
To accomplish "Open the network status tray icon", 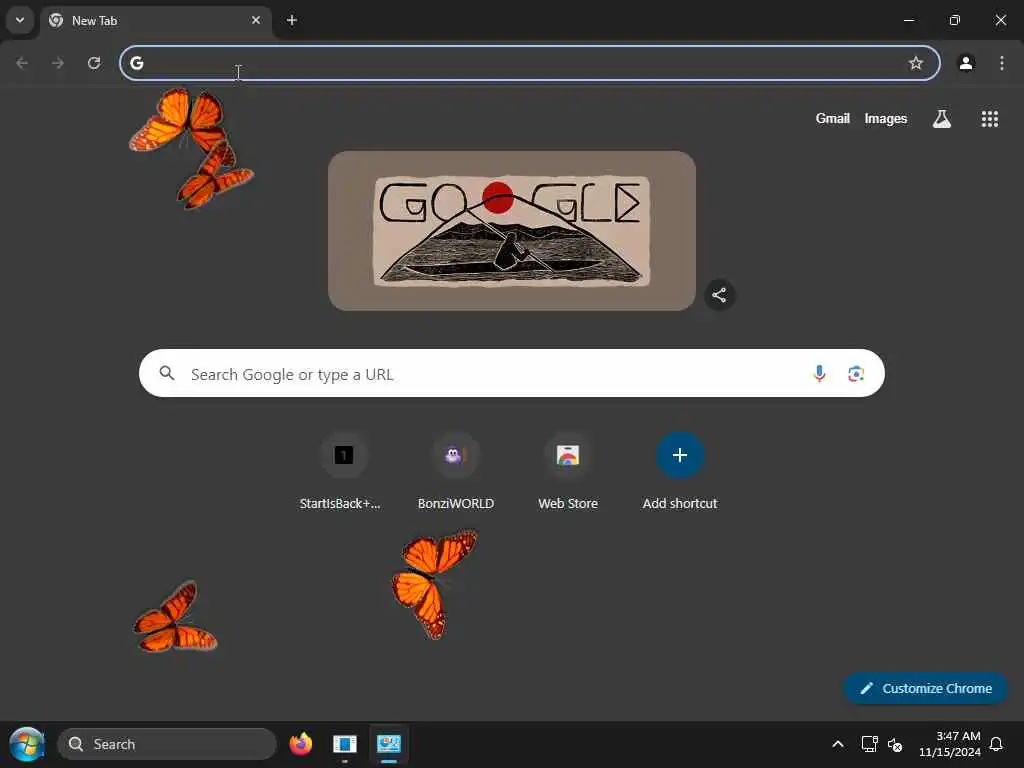I will click(869, 744).
